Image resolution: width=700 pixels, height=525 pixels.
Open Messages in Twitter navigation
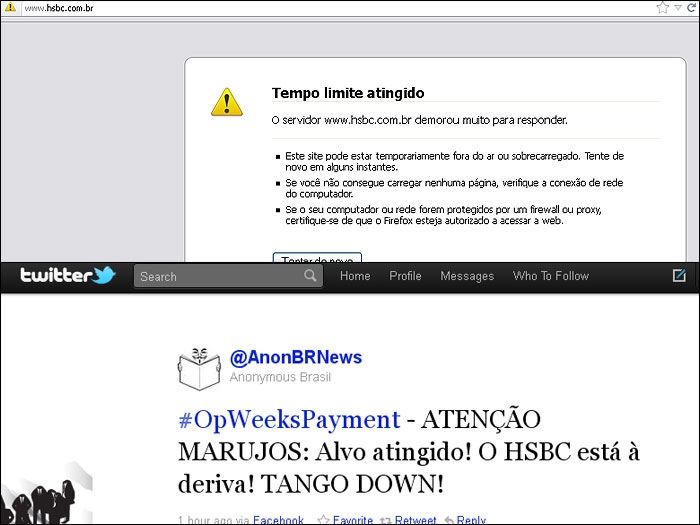467,276
